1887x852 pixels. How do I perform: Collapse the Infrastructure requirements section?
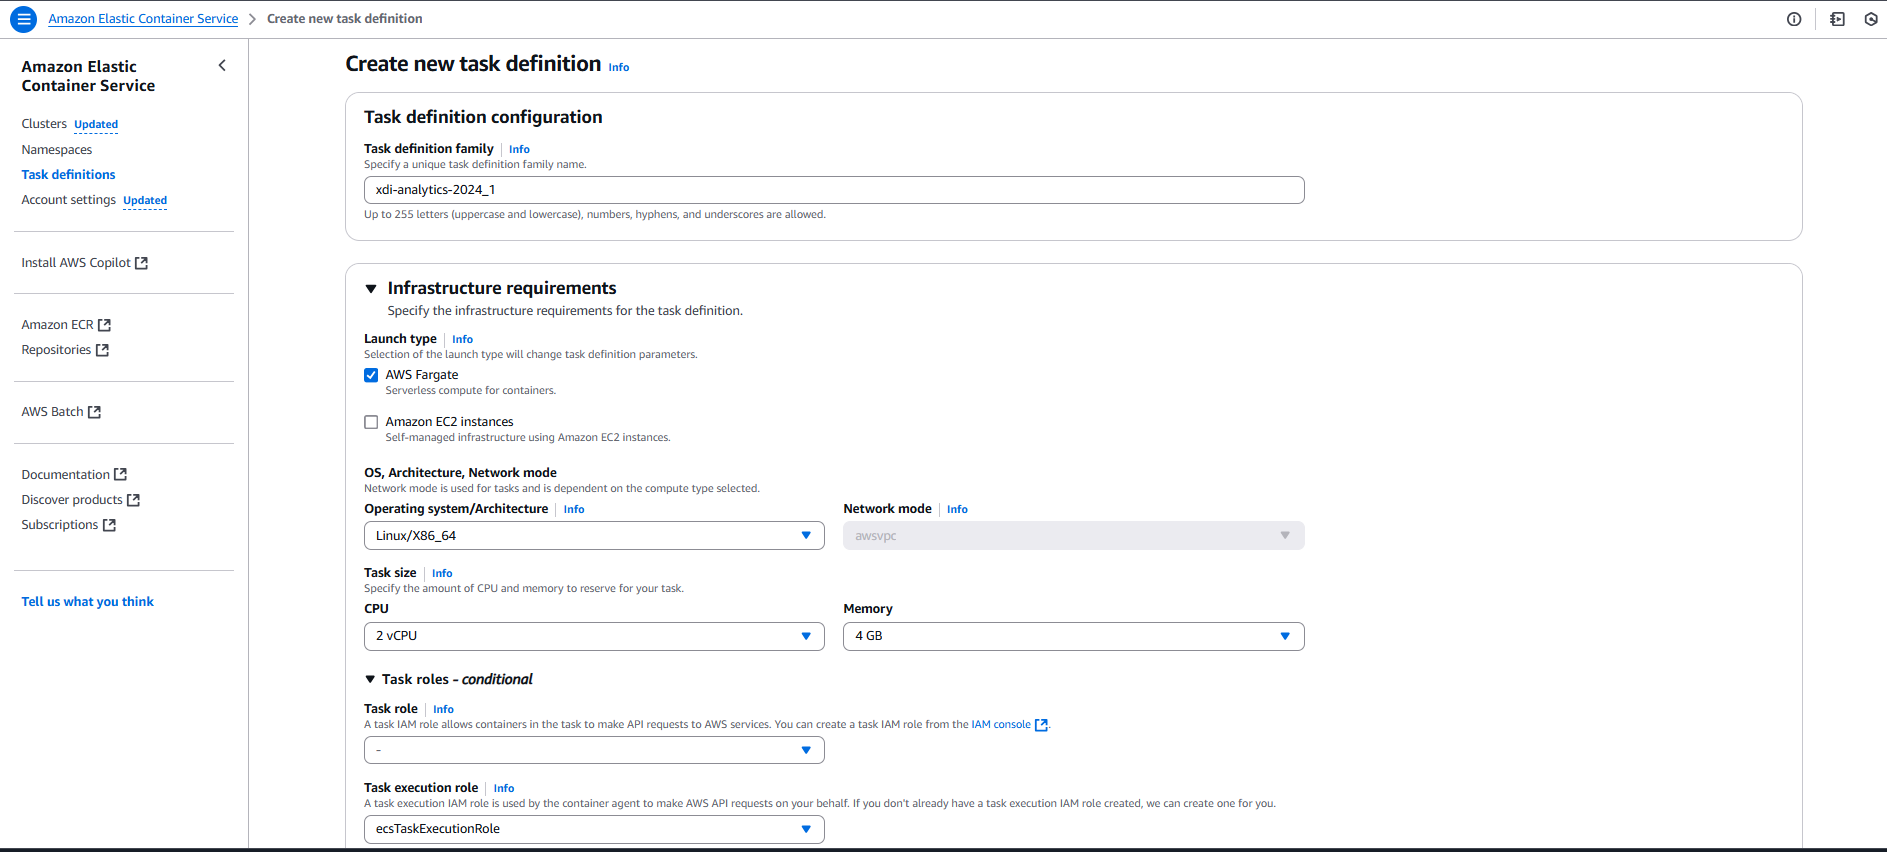pos(371,289)
